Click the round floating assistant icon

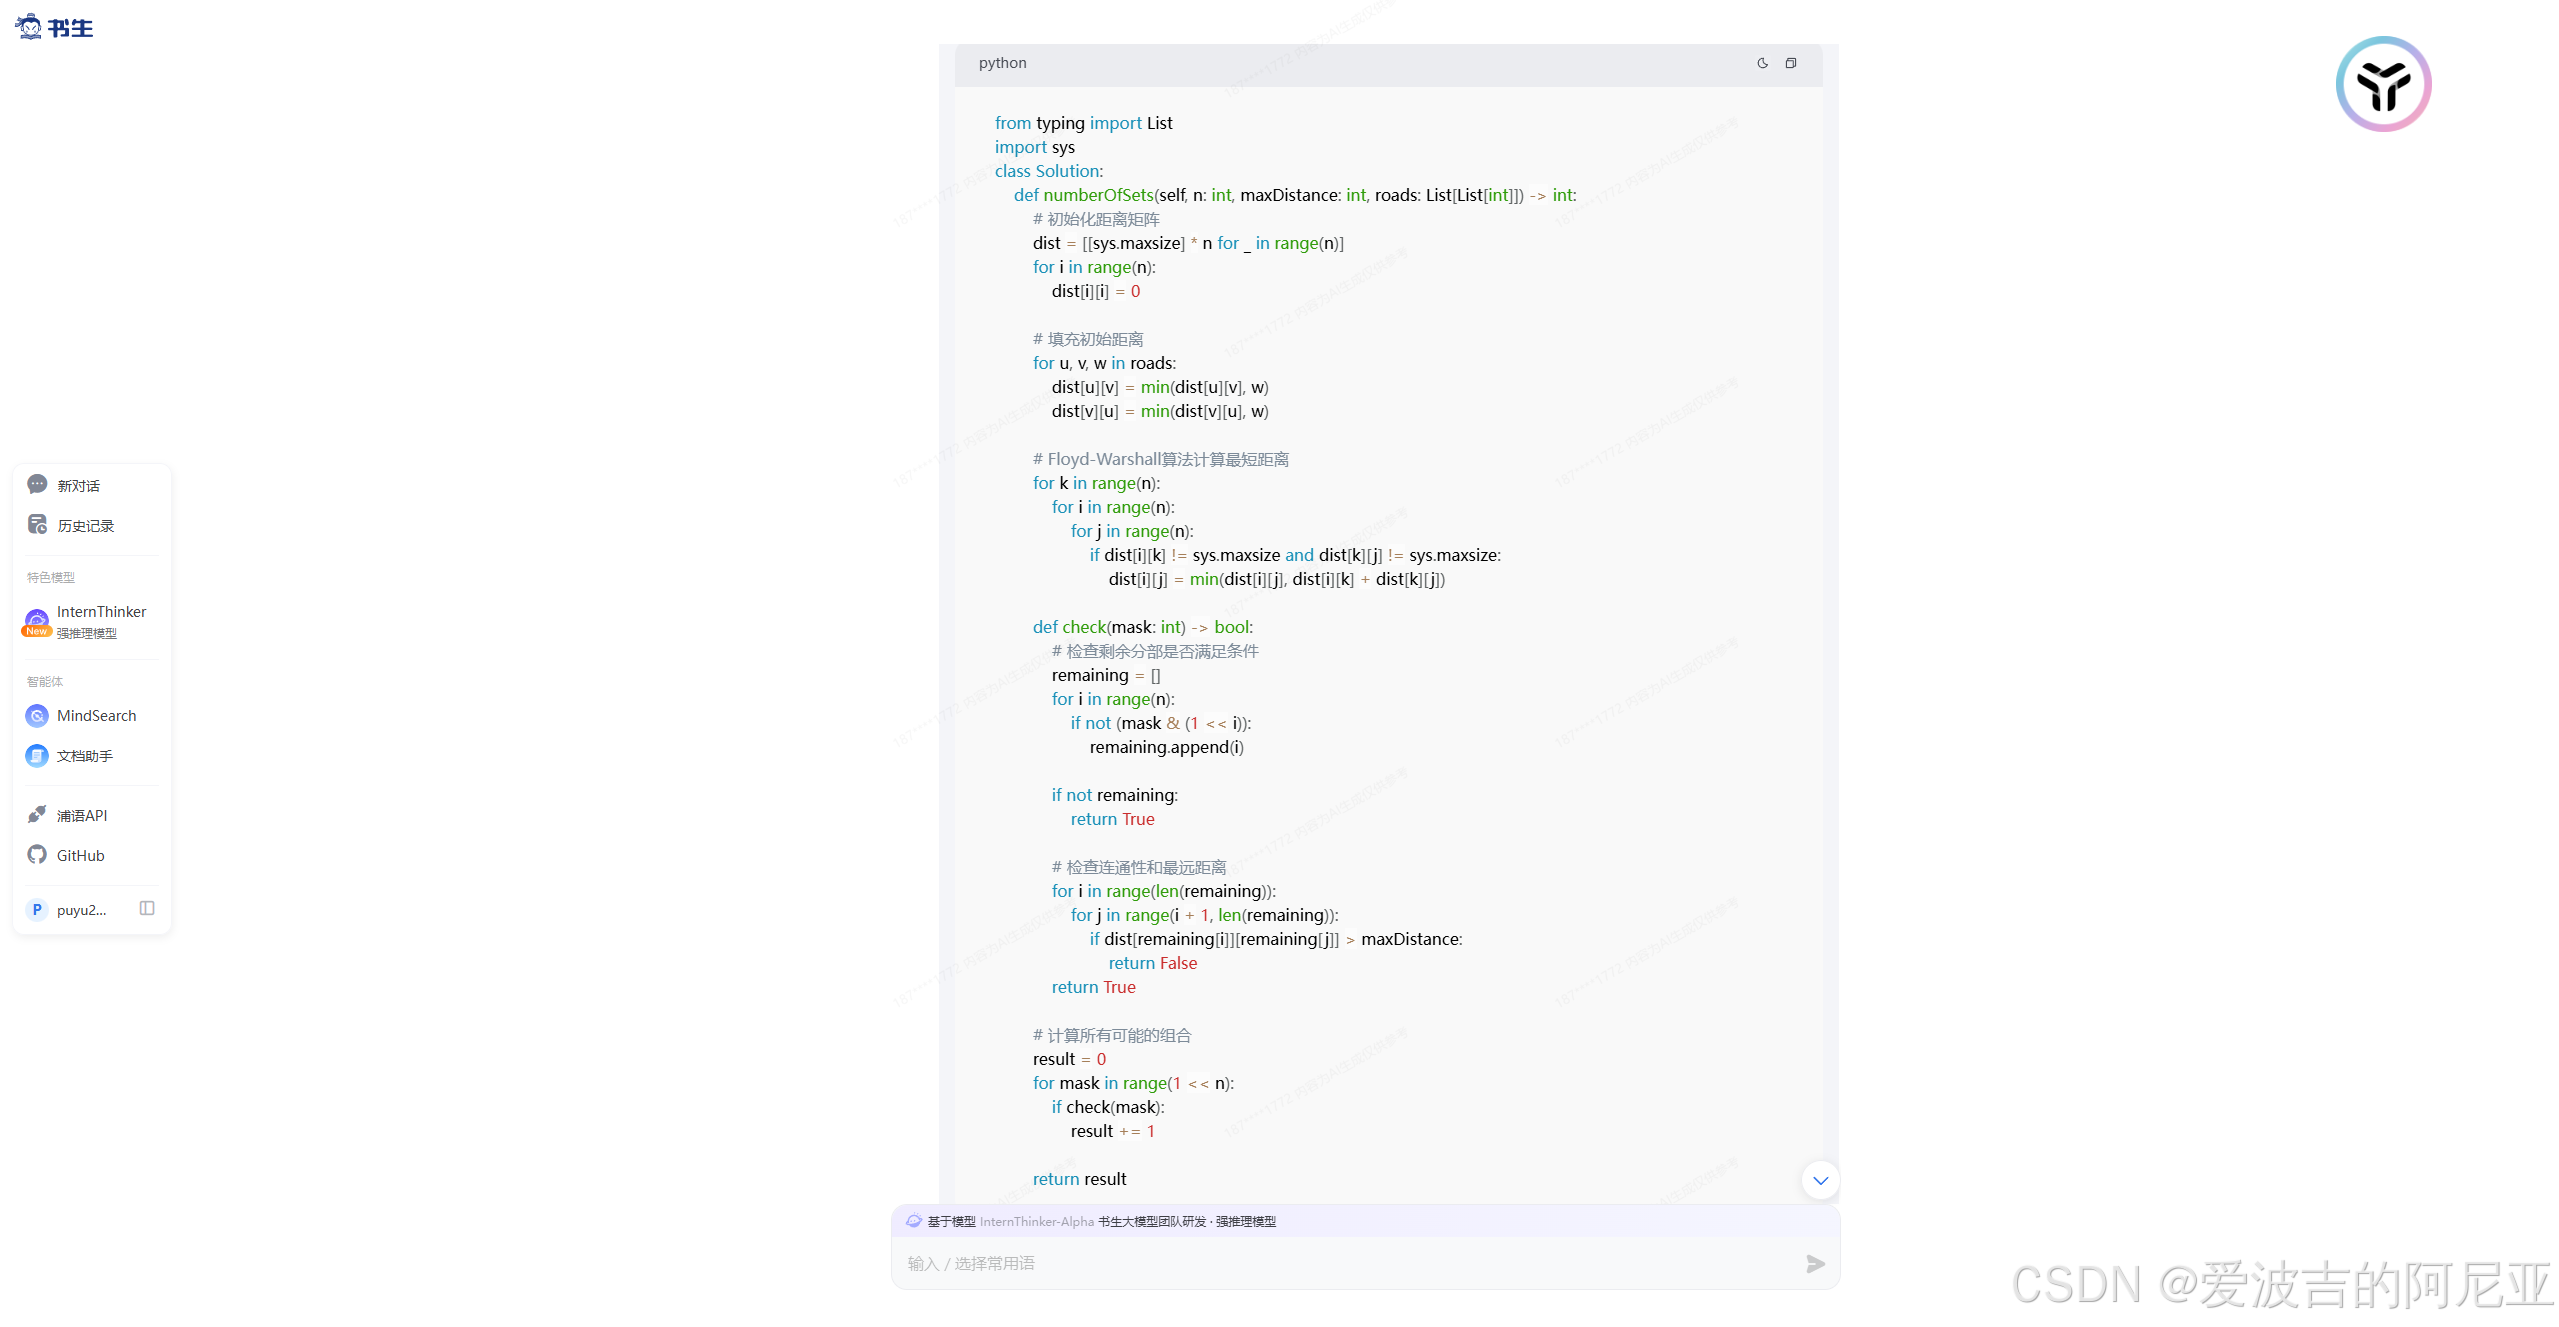[x=2383, y=84]
